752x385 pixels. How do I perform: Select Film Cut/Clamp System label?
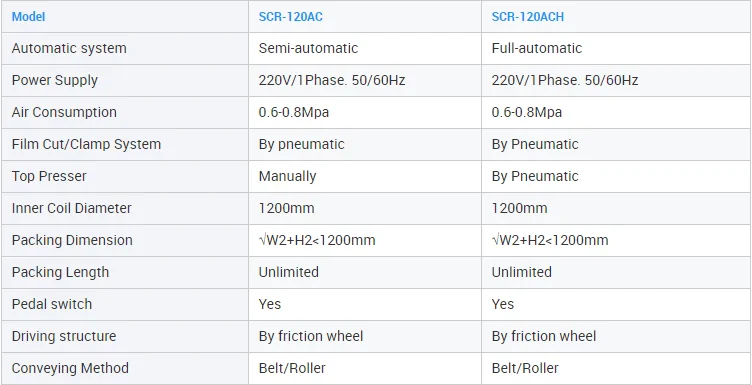click(x=86, y=144)
